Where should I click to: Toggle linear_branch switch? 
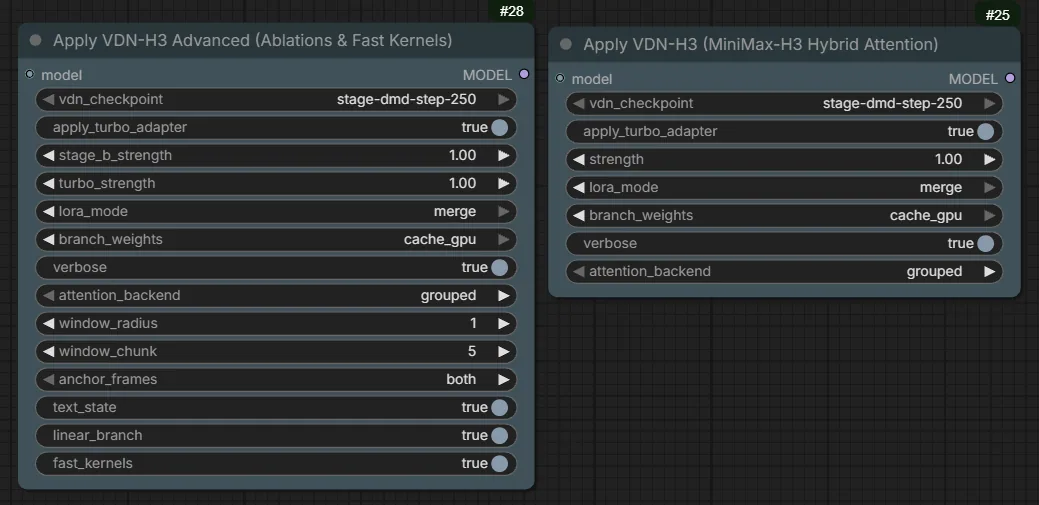pyautogui.click(x=500, y=435)
